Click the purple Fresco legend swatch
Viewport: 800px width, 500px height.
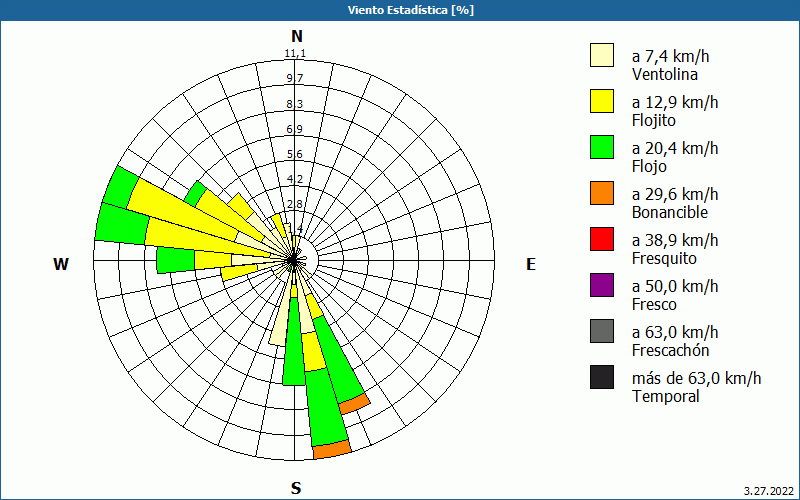[602, 285]
